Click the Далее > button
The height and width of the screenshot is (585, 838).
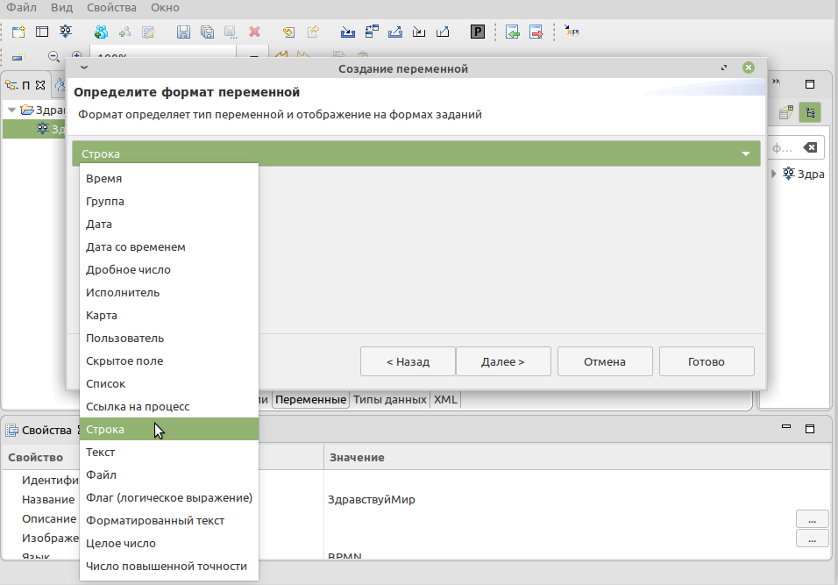pos(503,362)
